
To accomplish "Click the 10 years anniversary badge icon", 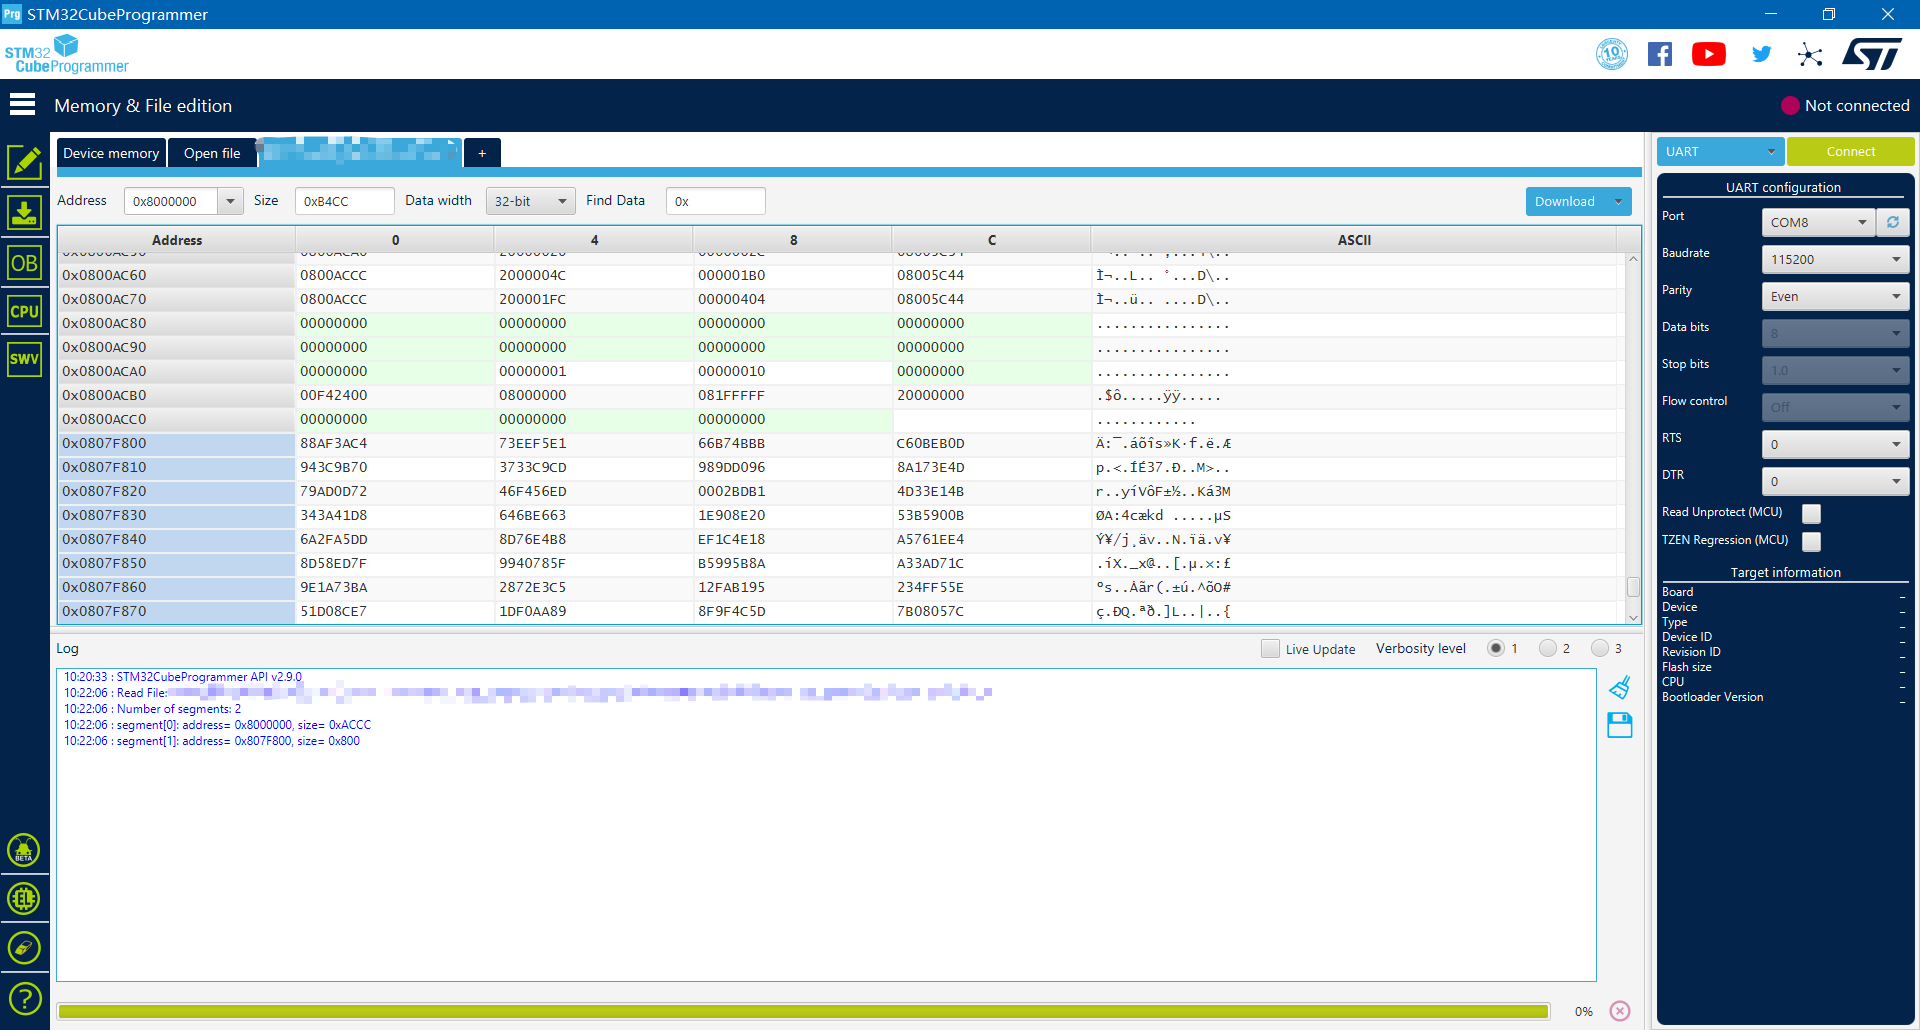I will click(x=1612, y=54).
